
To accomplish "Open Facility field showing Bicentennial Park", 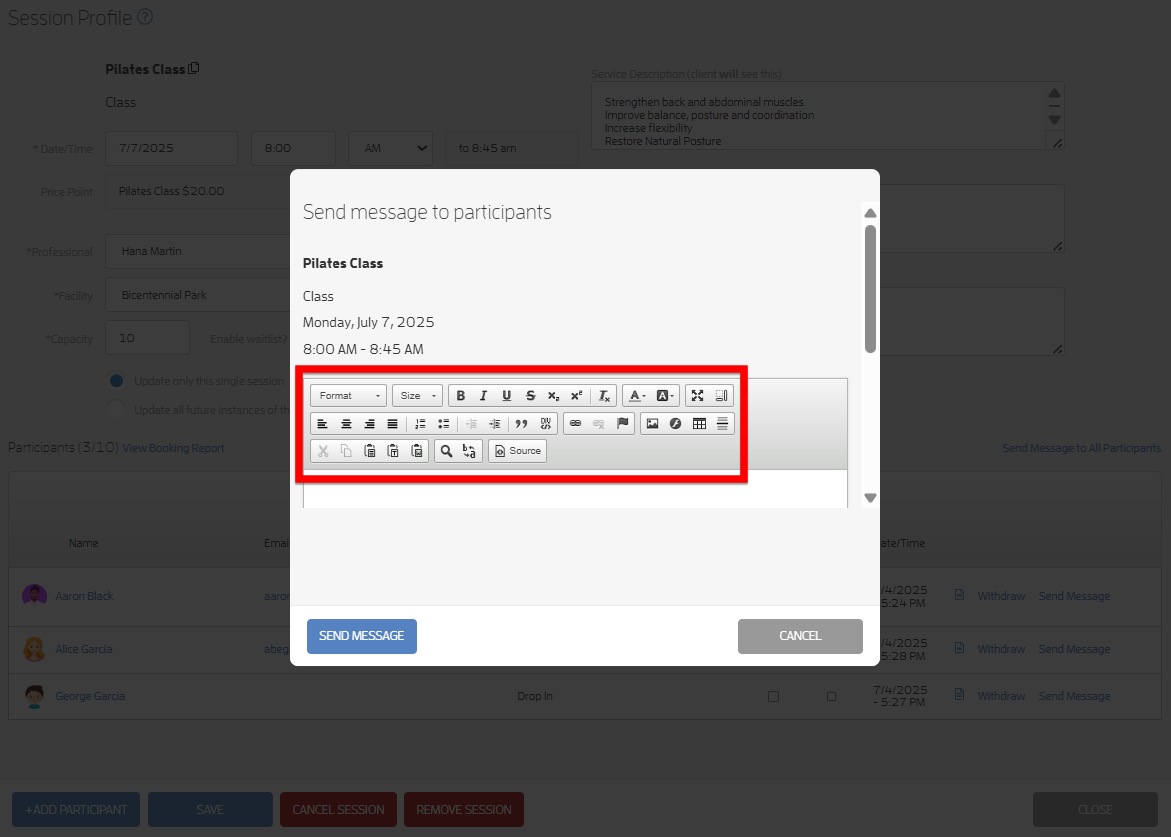I will tap(198, 295).
